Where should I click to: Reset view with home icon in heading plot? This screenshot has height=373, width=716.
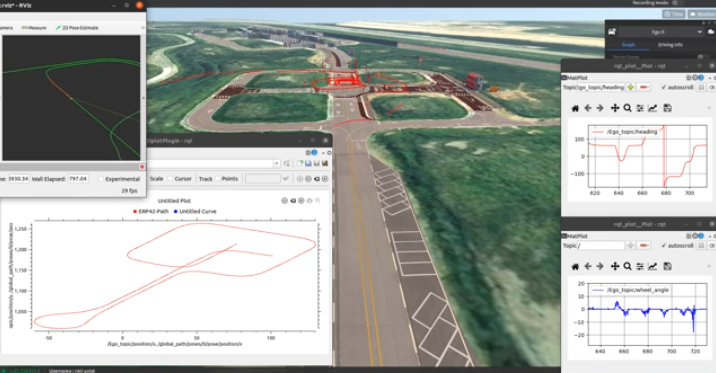(x=575, y=108)
